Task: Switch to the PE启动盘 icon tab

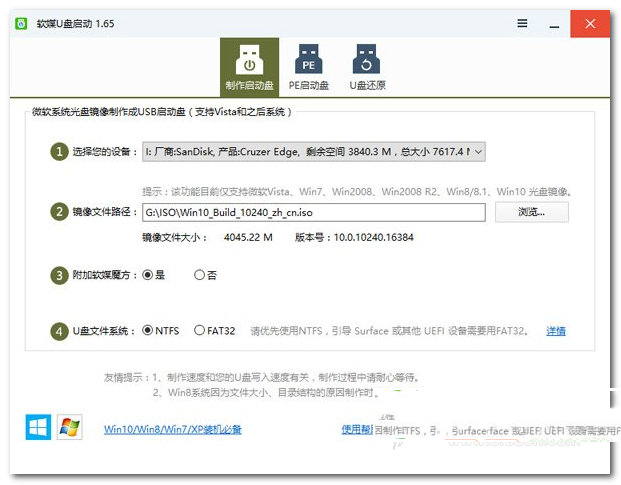Action: (309, 66)
